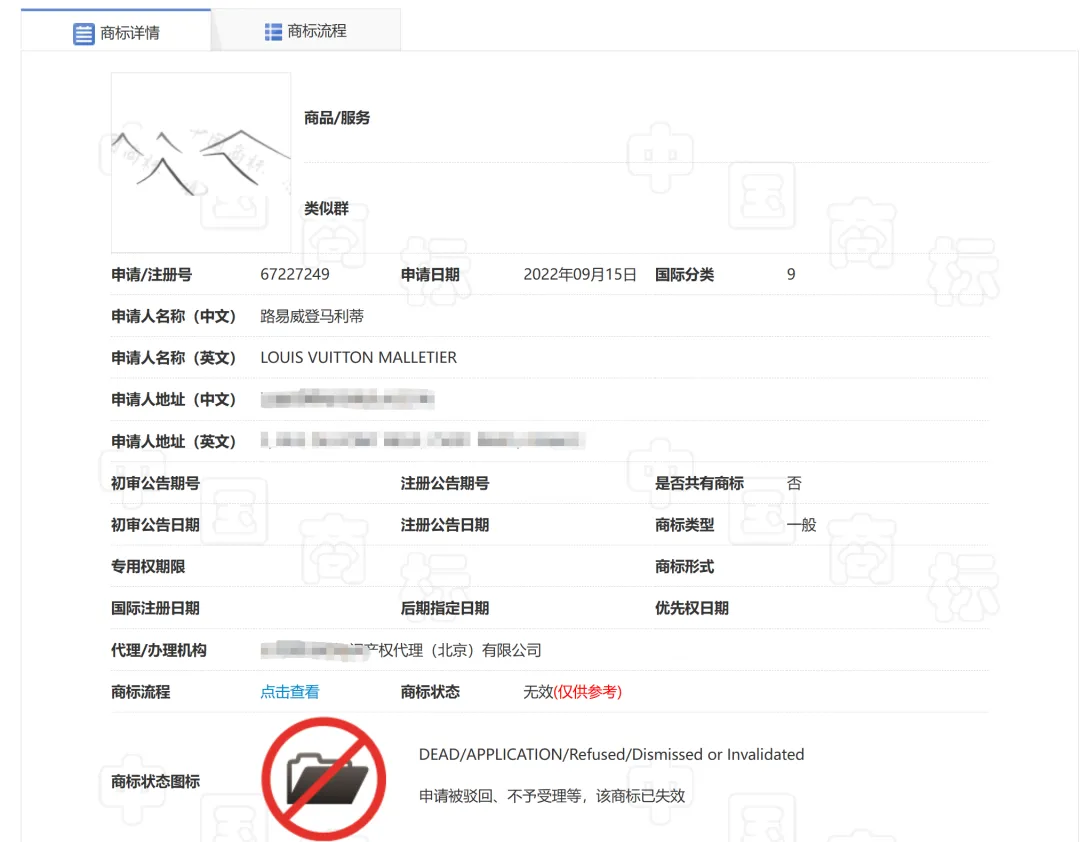Click the 注册公告期号 label

point(445,483)
